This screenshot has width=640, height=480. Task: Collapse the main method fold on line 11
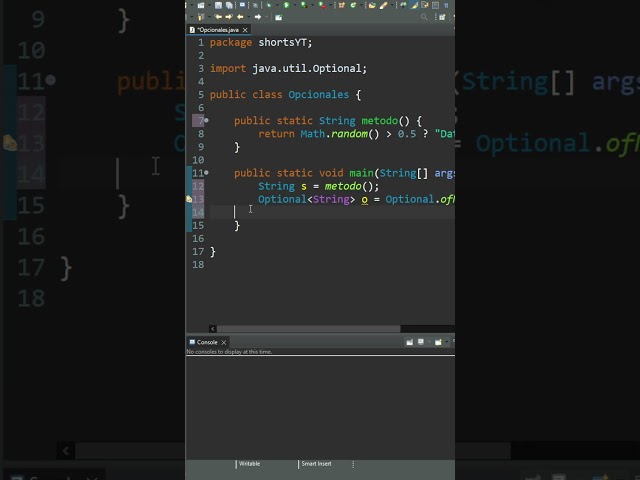(207, 173)
